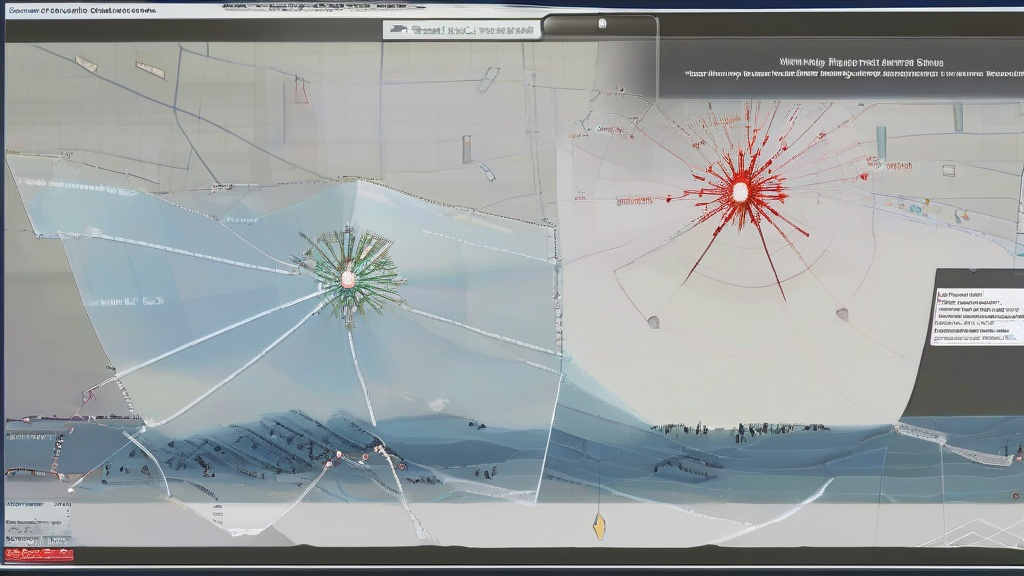The image size is (1024, 576).
Task: Click the icon in the top center toolbar button
Action: tap(399, 30)
